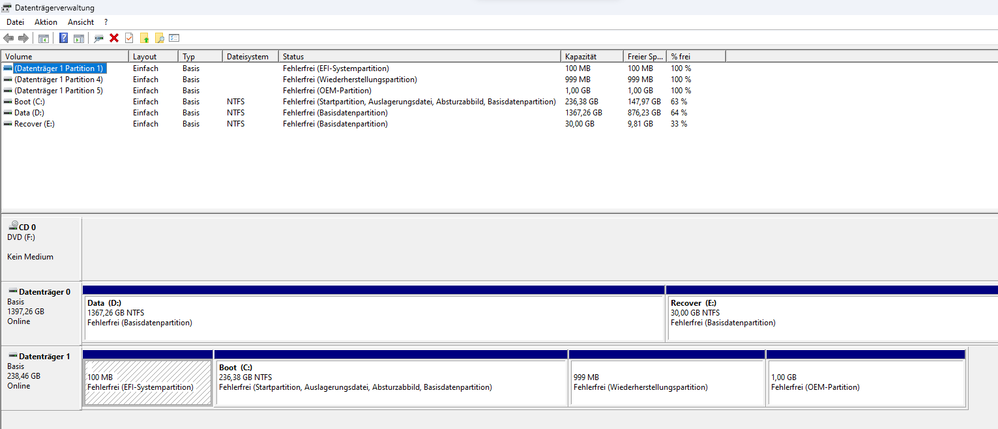Select (Datenträger 1 Partition 4) row
The height and width of the screenshot is (429, 998).
(59, 80)
